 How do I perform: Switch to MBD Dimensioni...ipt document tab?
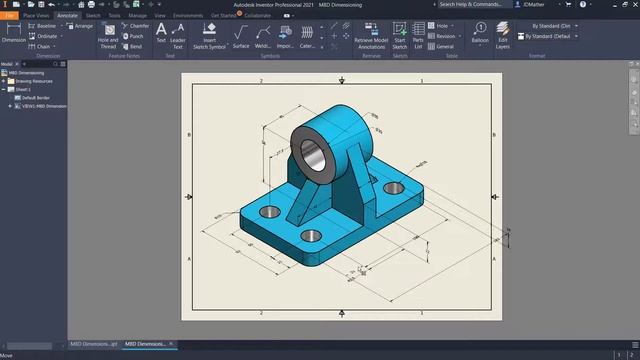coord(94,344)
